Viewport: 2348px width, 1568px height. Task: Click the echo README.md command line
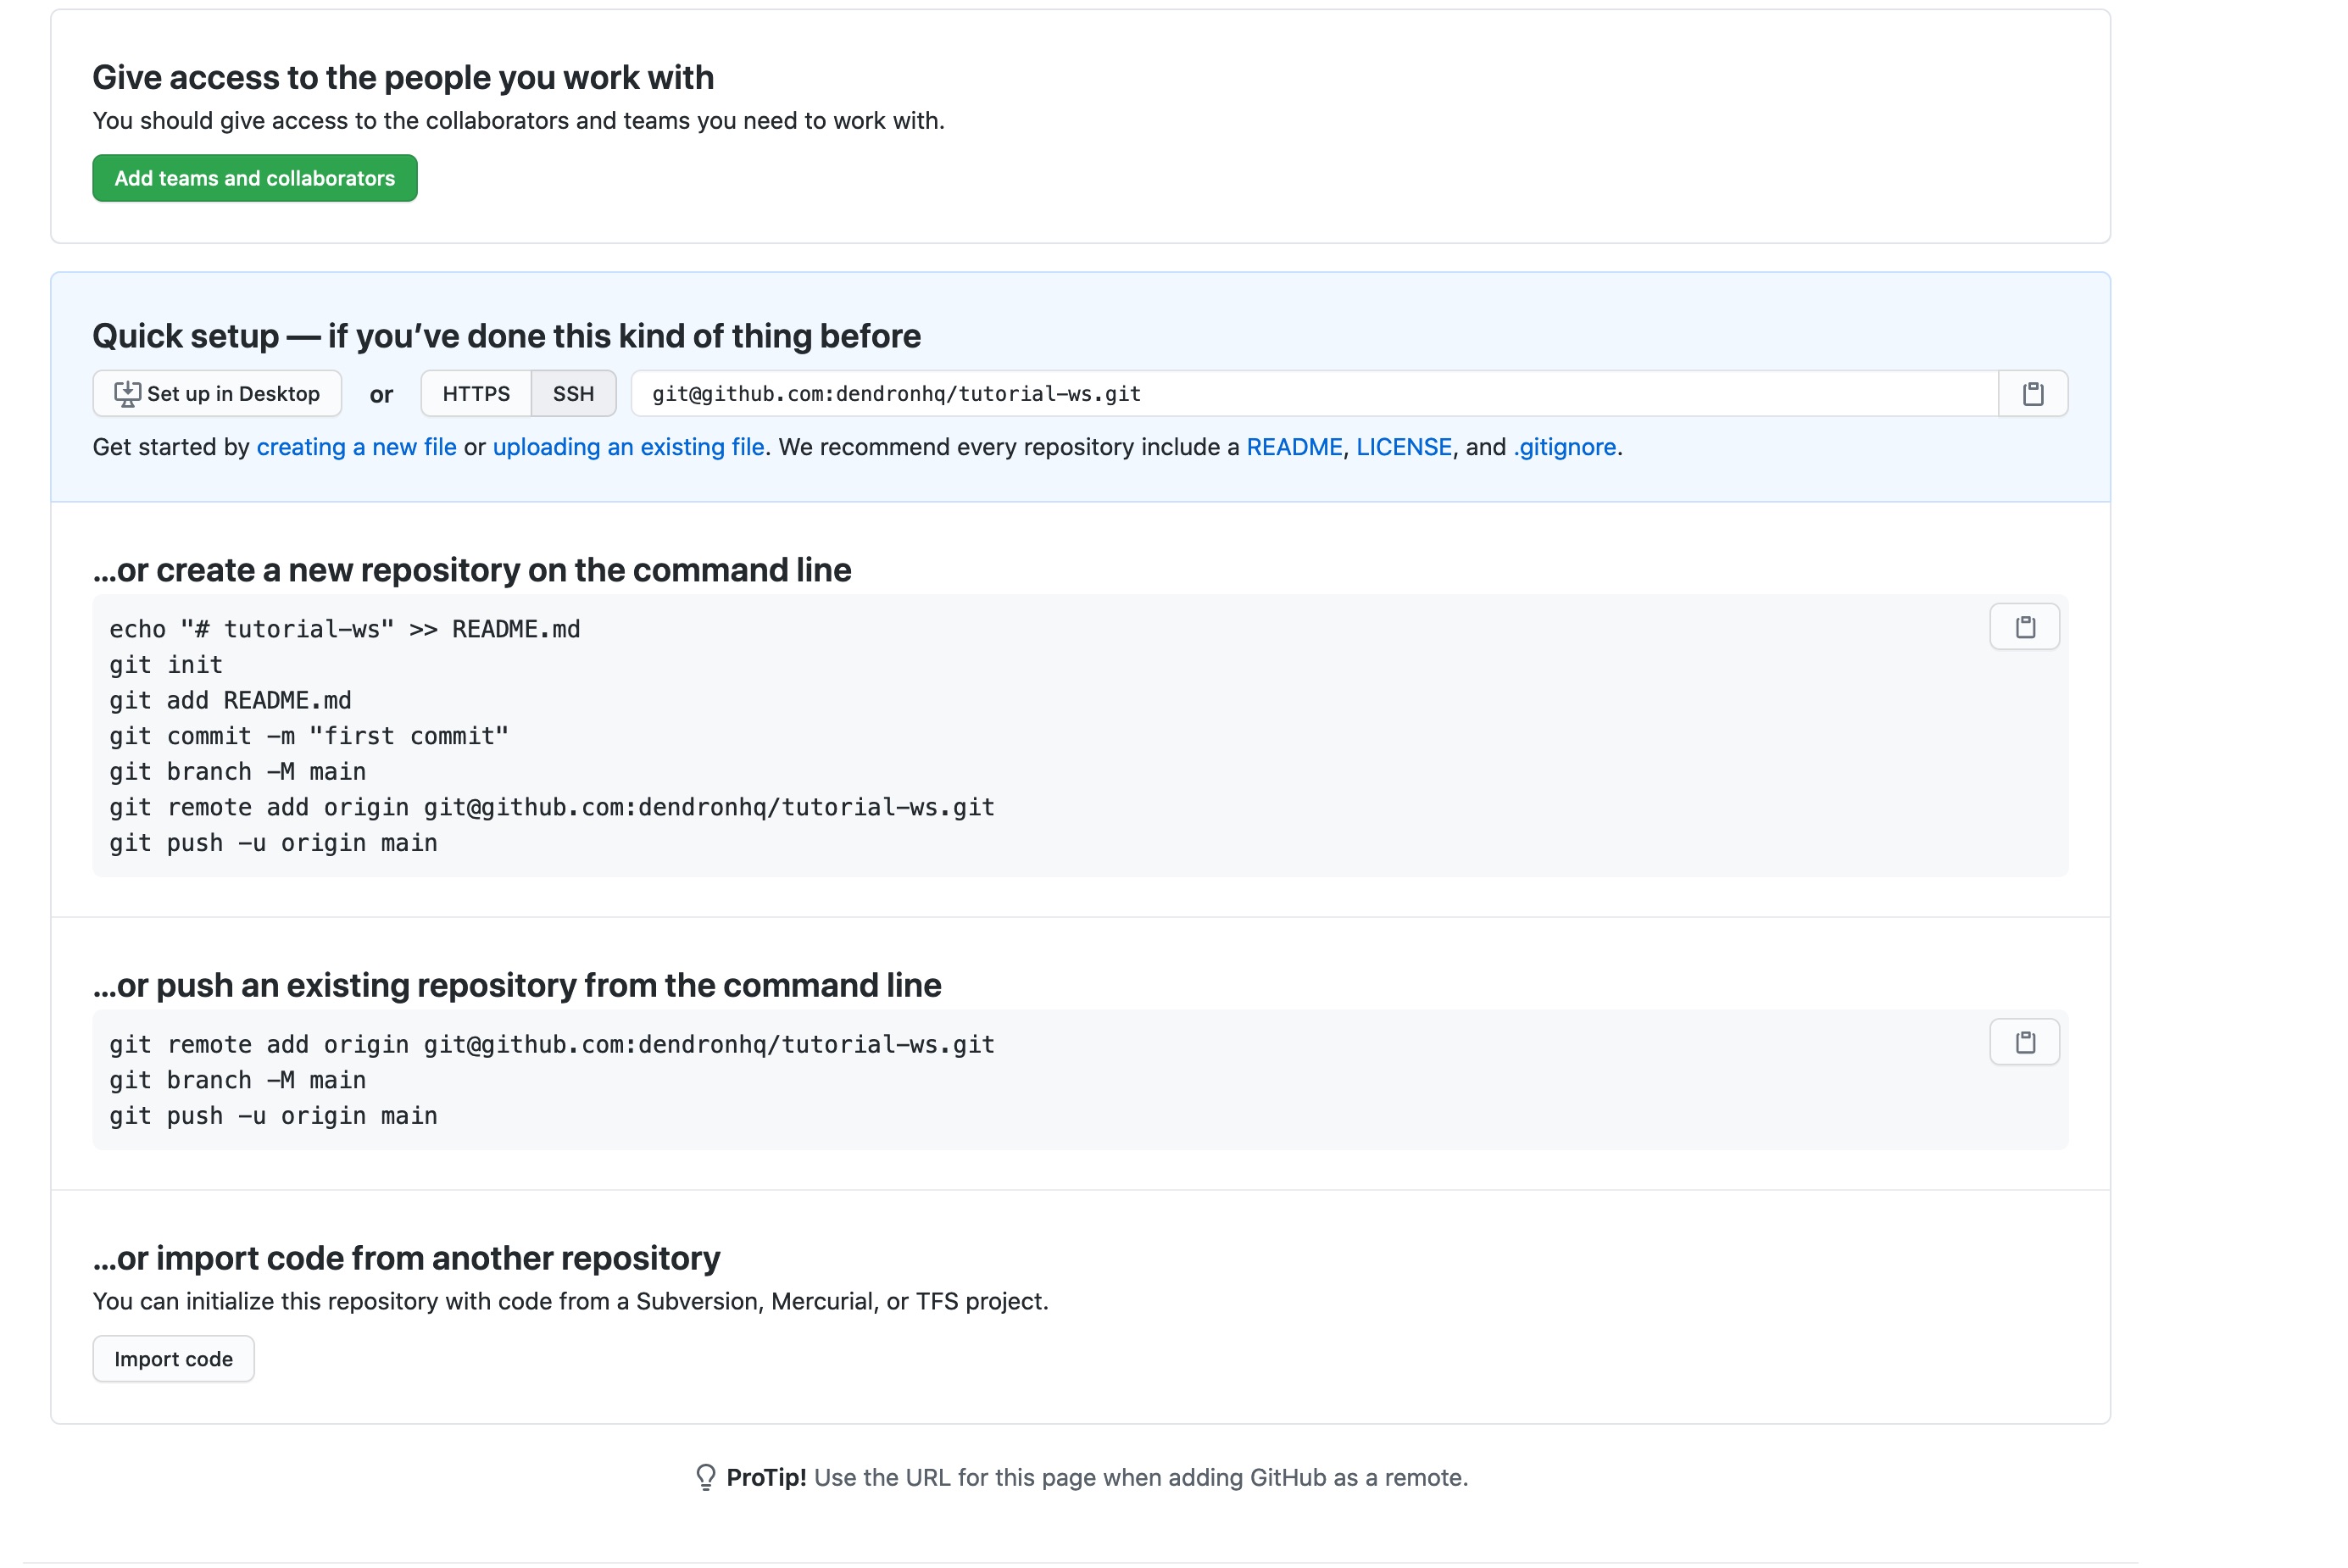point(345,629)
